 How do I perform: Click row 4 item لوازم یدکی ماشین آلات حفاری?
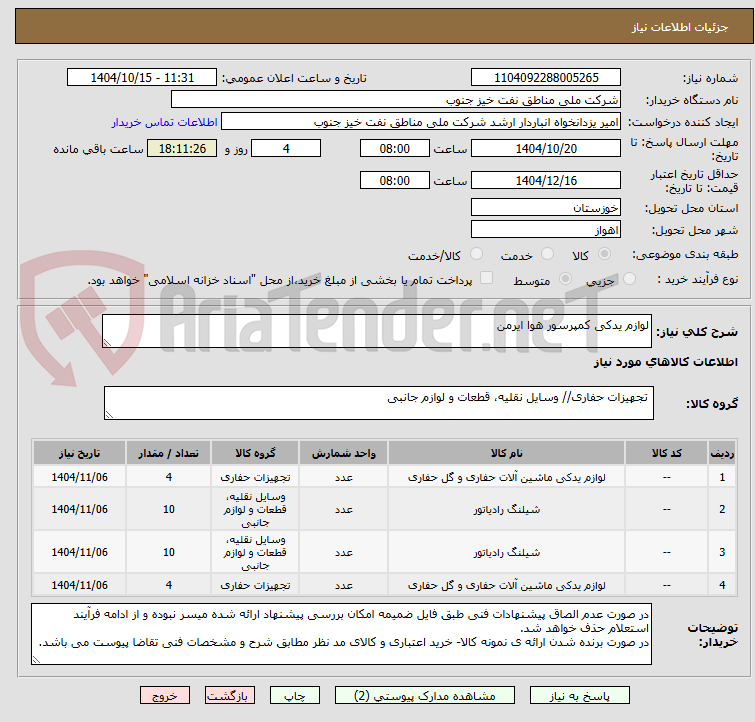pos(507,585)
